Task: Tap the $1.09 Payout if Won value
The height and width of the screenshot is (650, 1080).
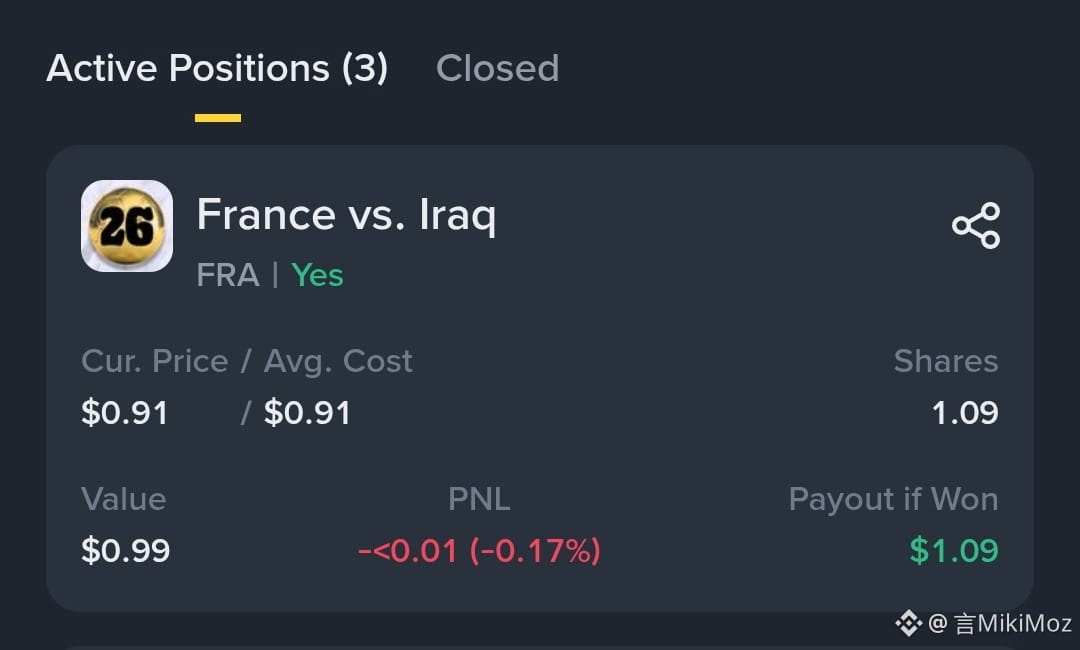Action: 953,551
